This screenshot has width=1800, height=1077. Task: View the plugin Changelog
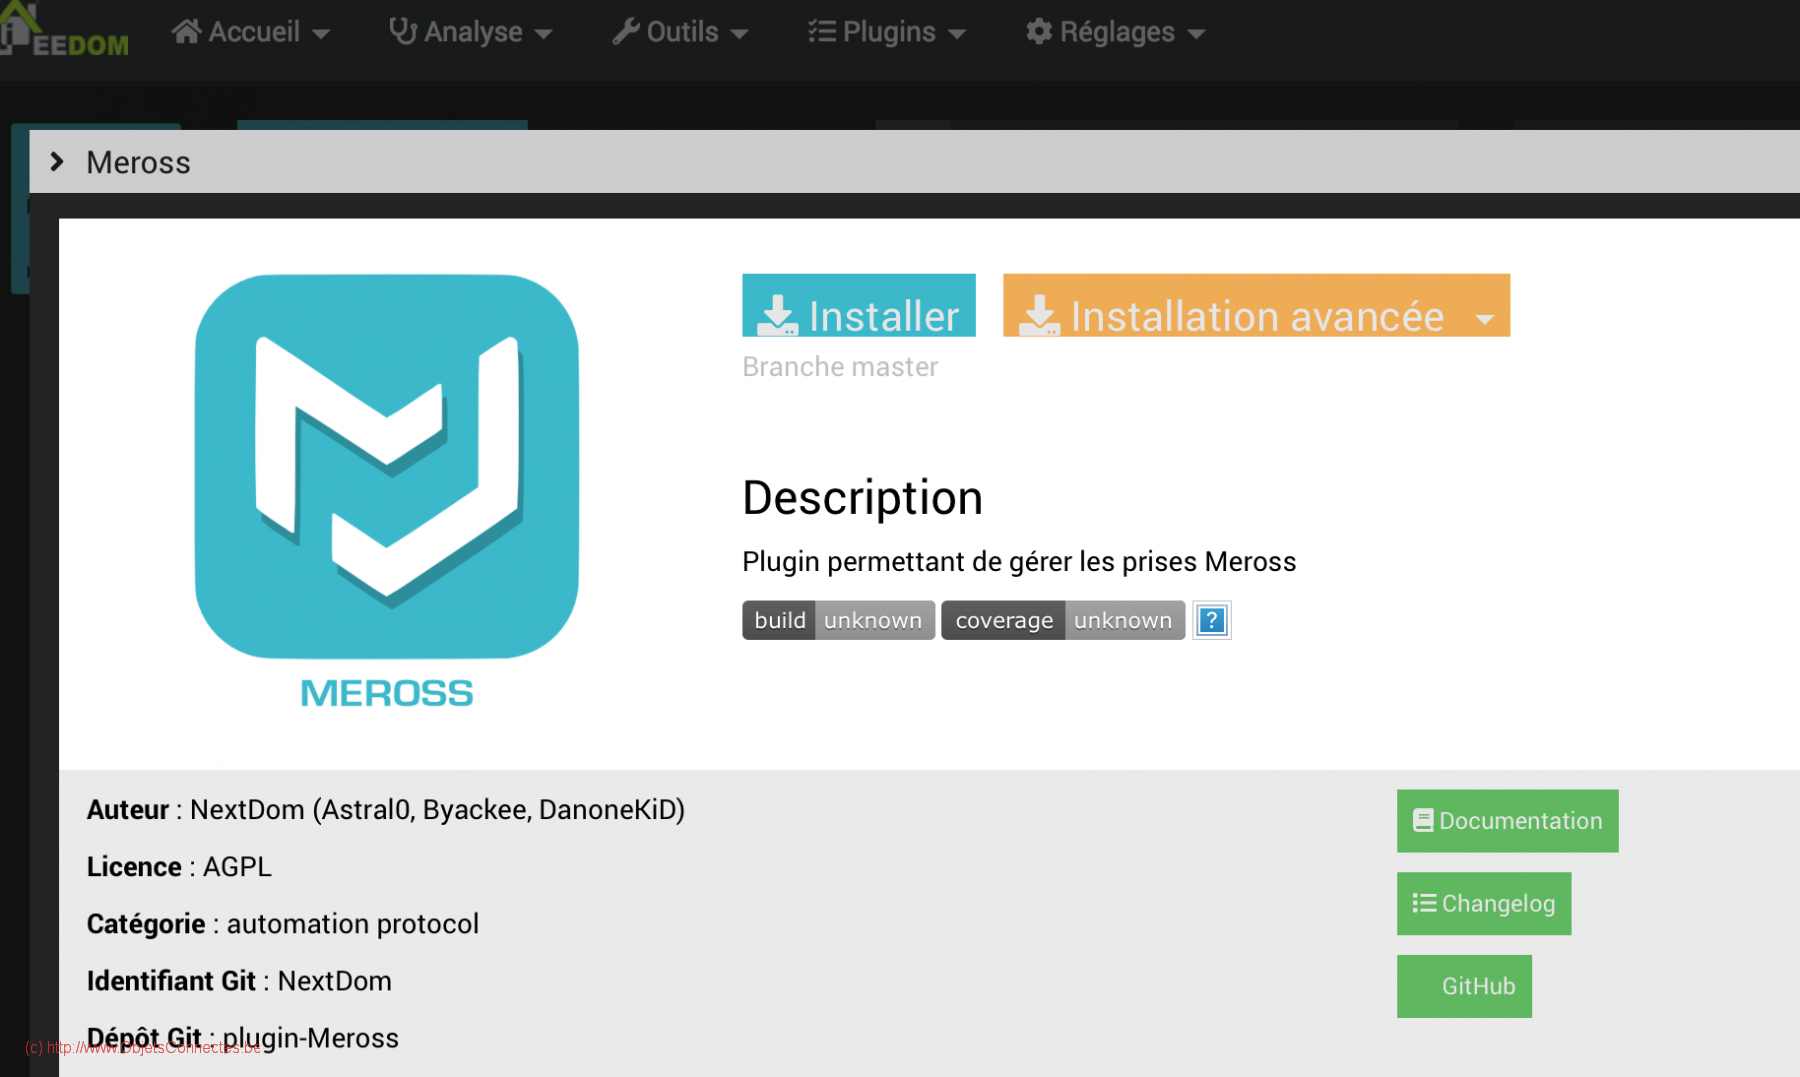(x=1484, y=904)
